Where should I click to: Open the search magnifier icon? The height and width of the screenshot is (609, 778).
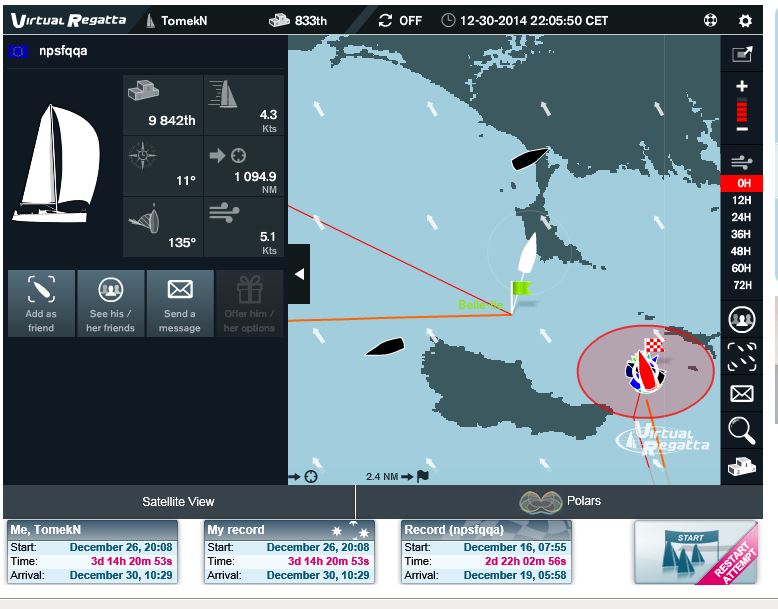click(742, 430)
